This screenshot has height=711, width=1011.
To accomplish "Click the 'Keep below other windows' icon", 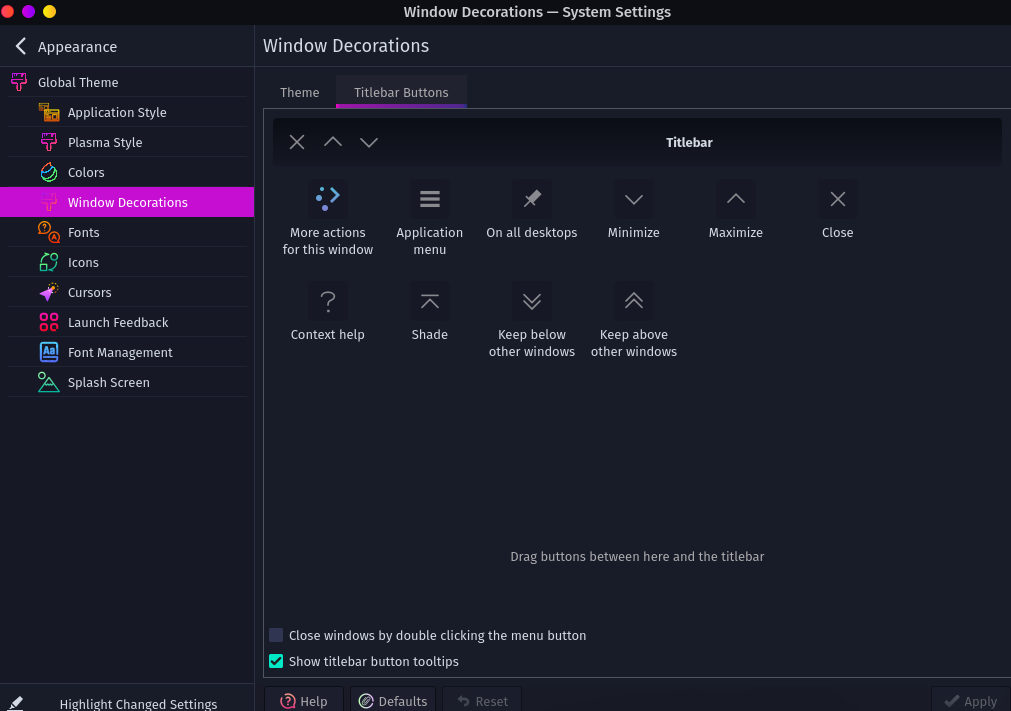I will click(532, 301).
